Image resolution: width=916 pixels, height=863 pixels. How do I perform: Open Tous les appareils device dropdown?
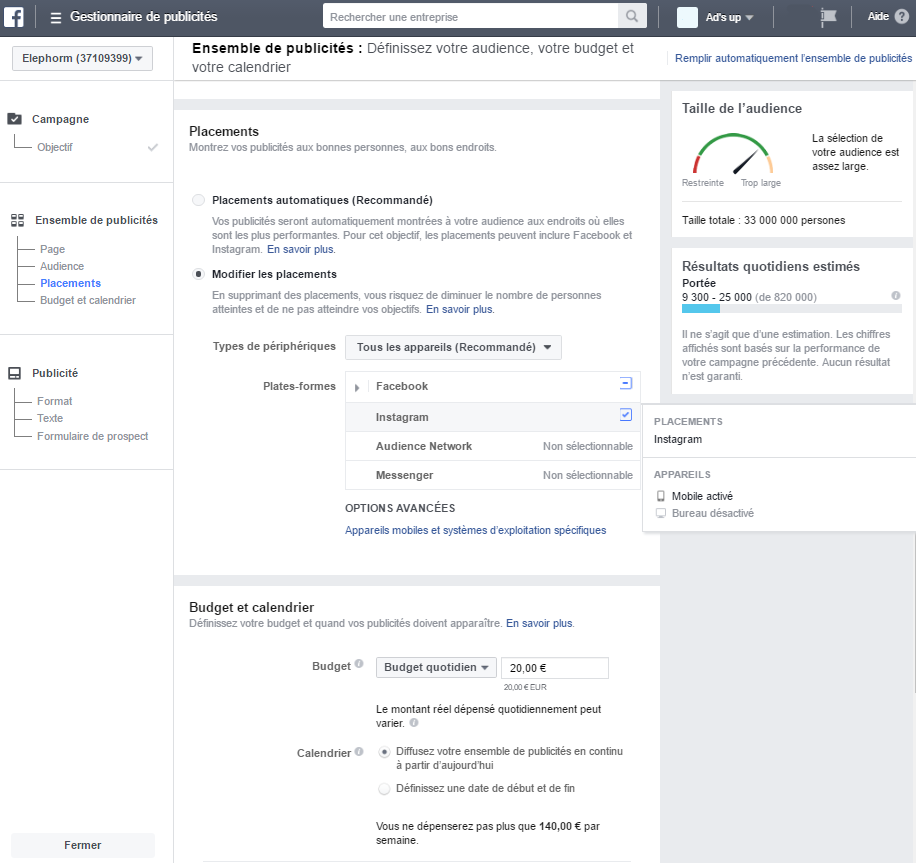click(453, 347)
